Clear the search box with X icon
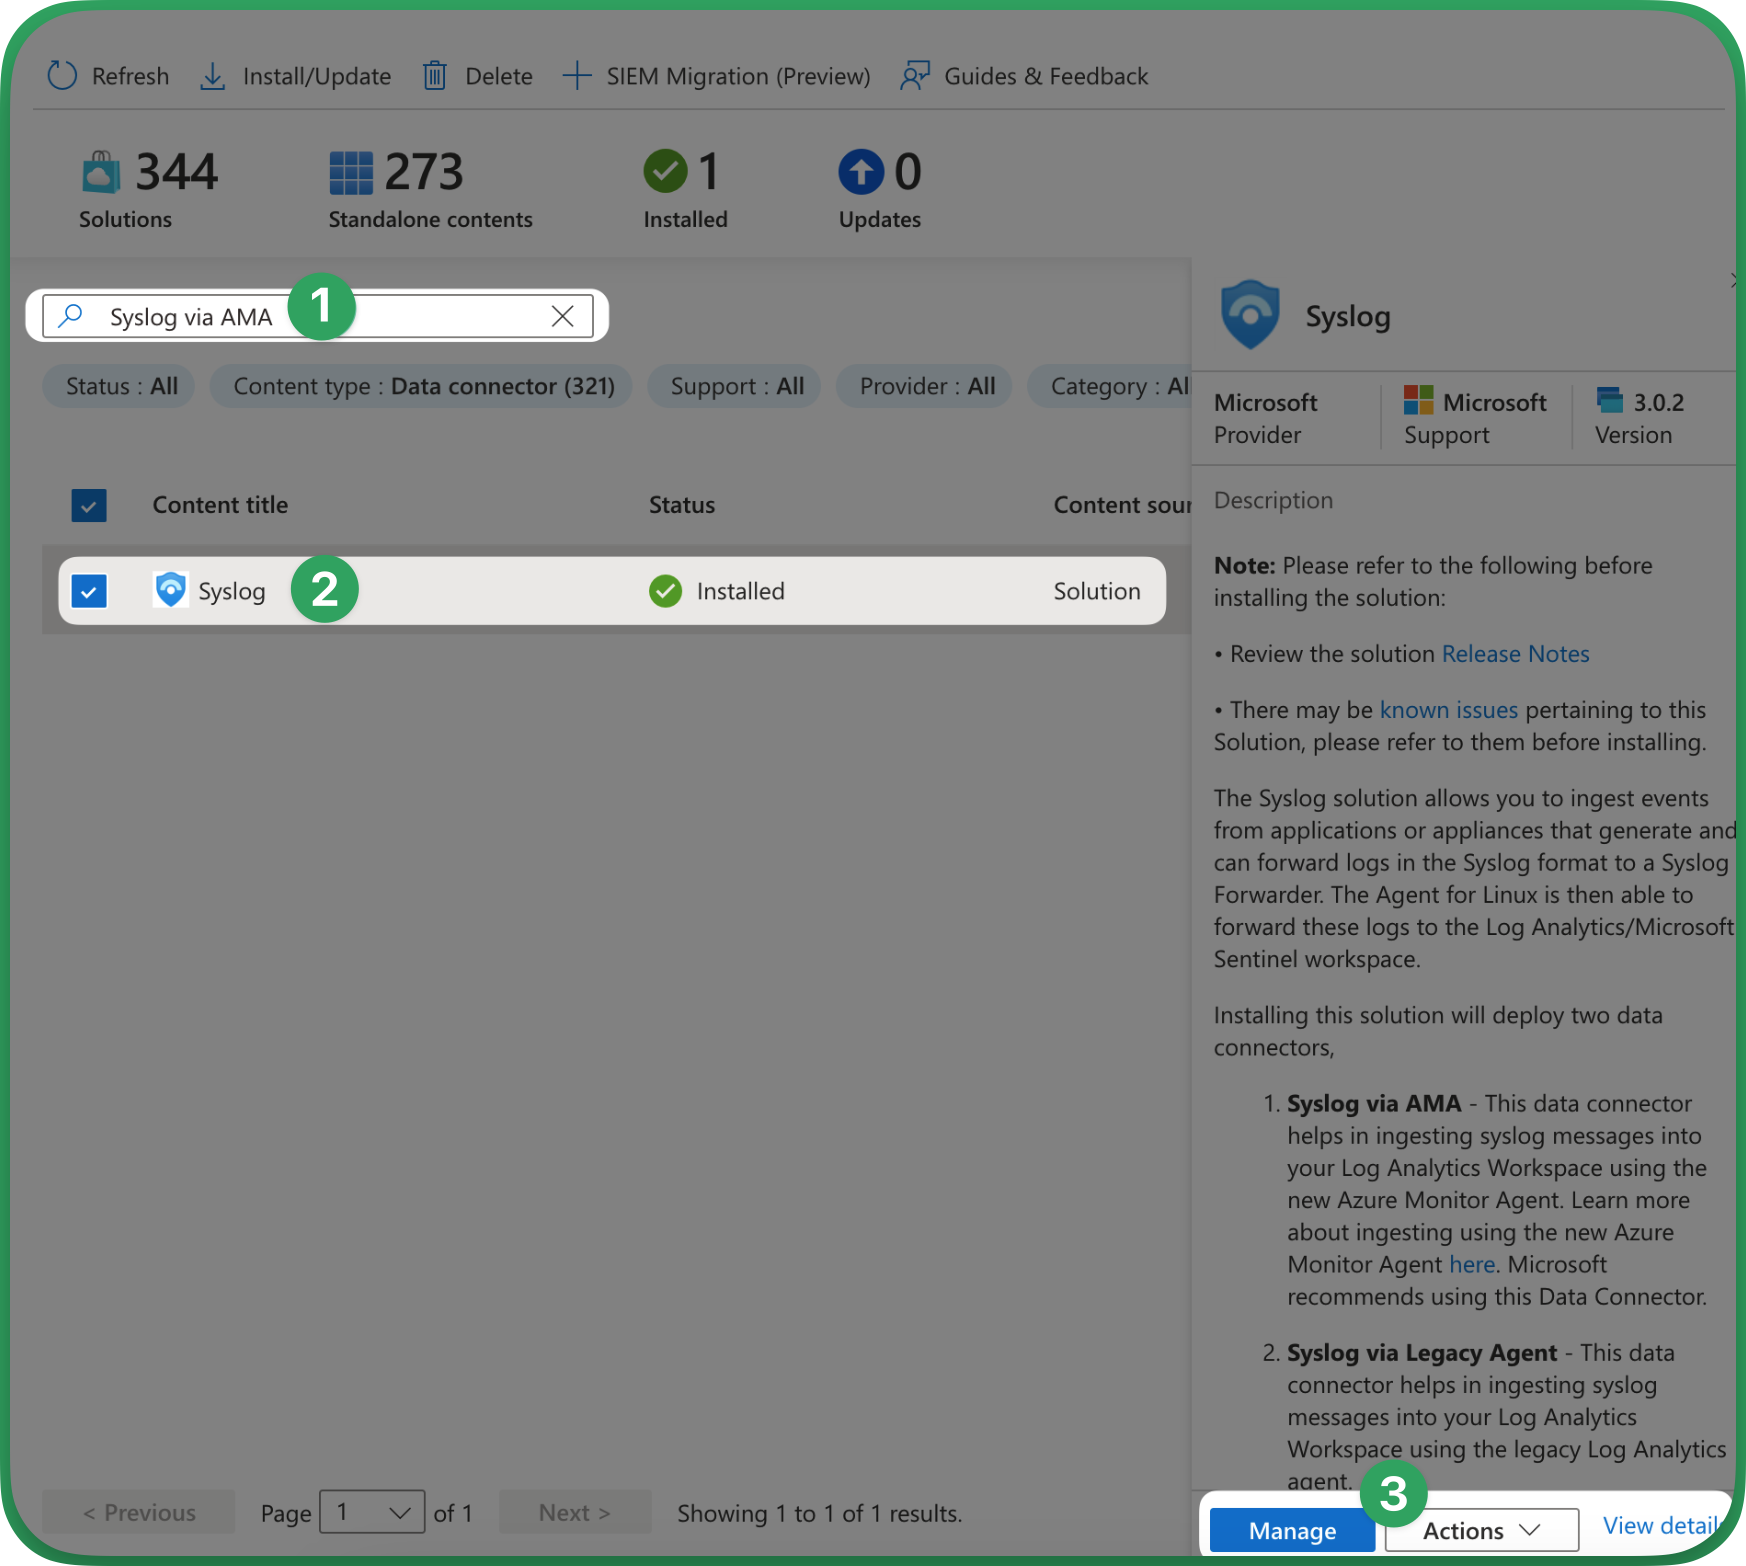Screen dimensions: 1746x1566 click(x=562, y=317)
